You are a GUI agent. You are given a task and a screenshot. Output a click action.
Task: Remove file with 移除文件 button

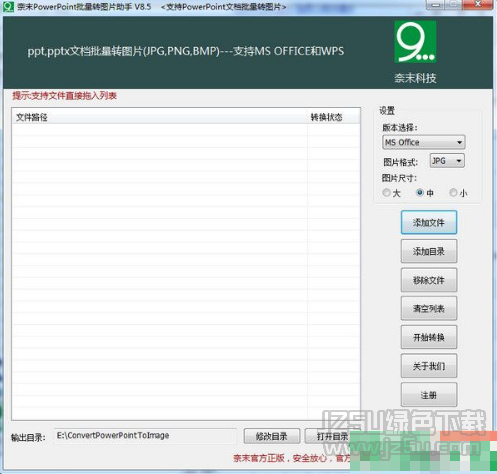[x=429, y=280]
